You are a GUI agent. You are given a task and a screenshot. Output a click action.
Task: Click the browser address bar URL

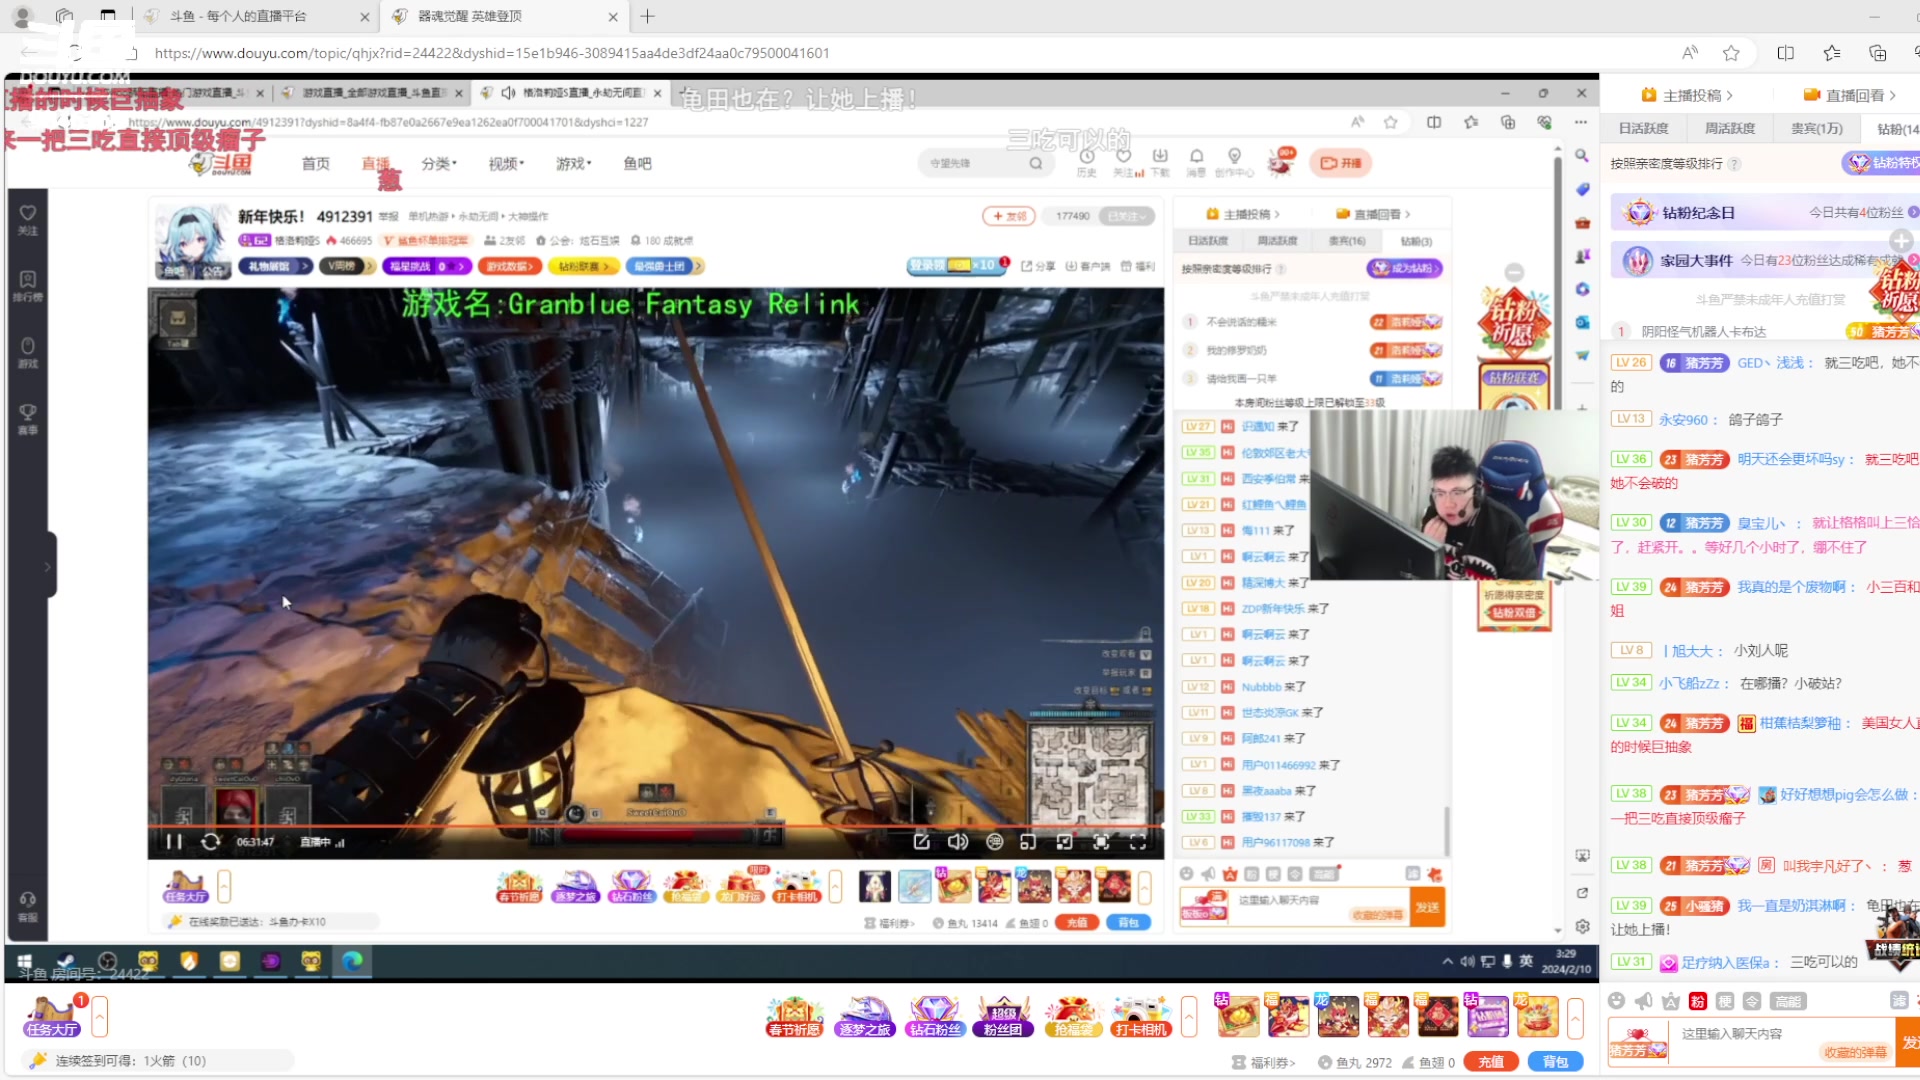tap(492, 53)
